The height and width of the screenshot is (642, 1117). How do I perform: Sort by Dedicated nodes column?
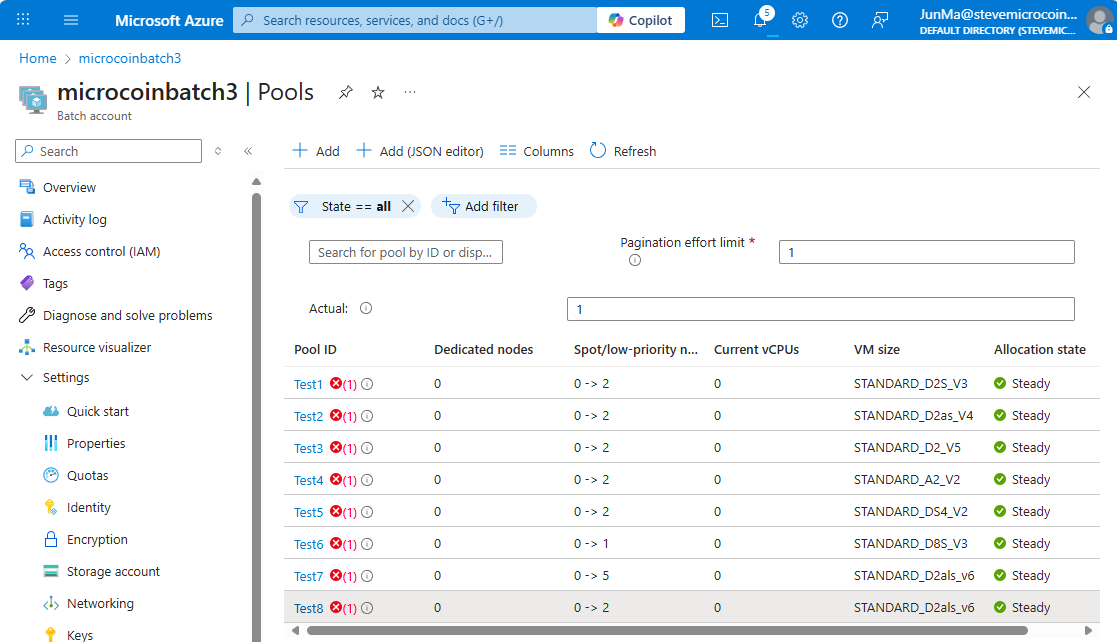(484, 350)
